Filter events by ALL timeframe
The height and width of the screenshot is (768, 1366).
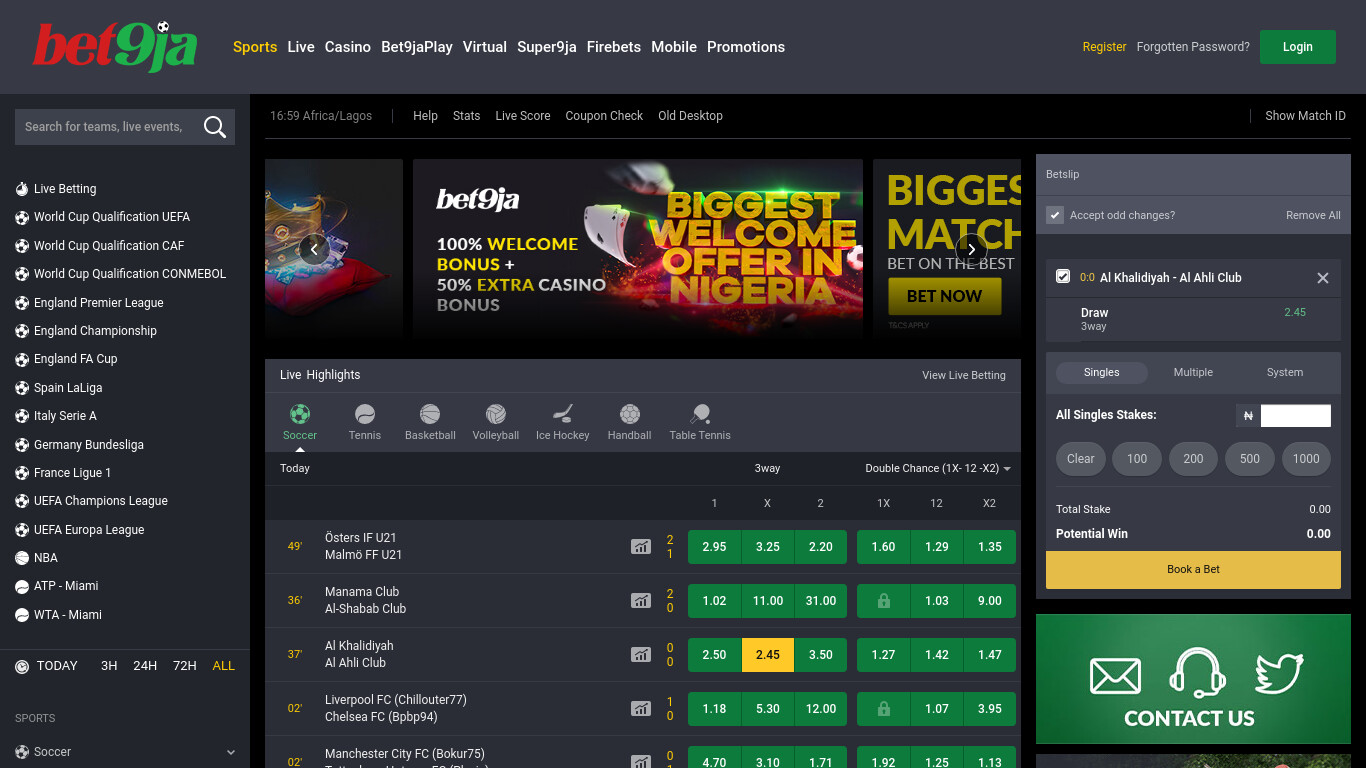224,666
